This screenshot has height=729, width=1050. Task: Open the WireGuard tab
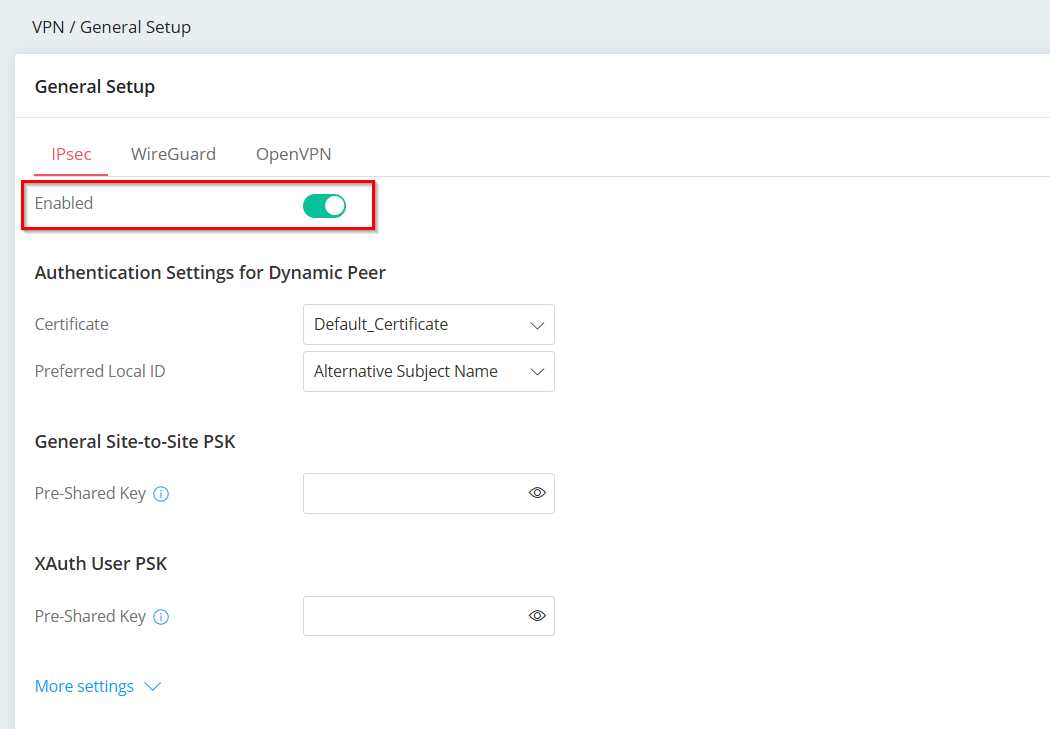(x=173, y=154)
